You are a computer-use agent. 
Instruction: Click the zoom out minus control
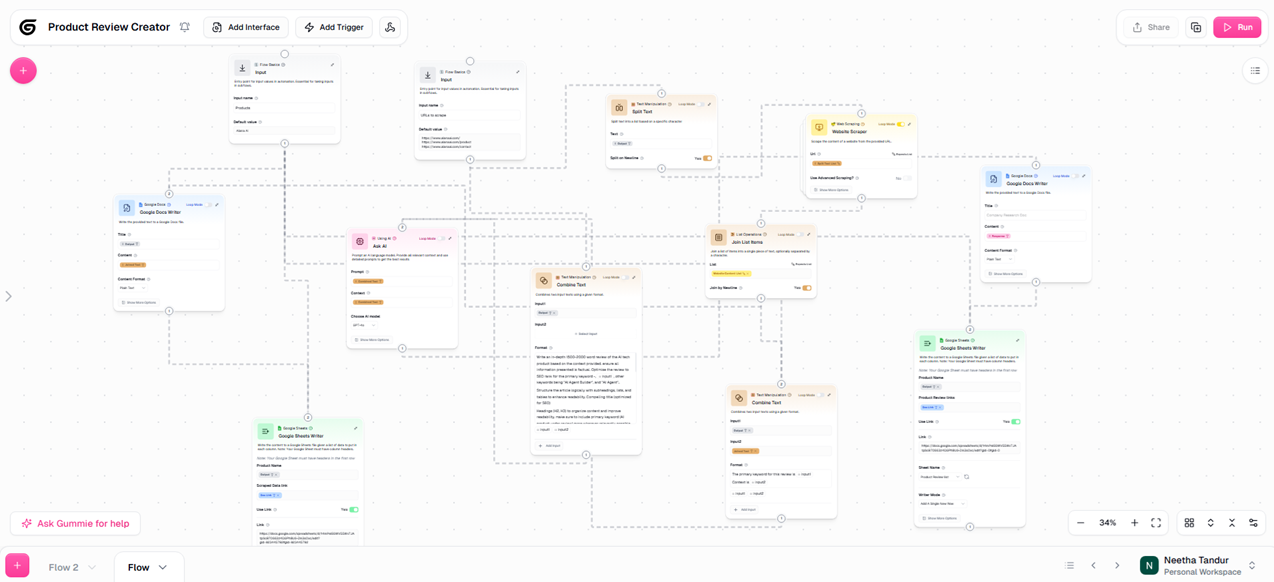tap(1081, 522)
